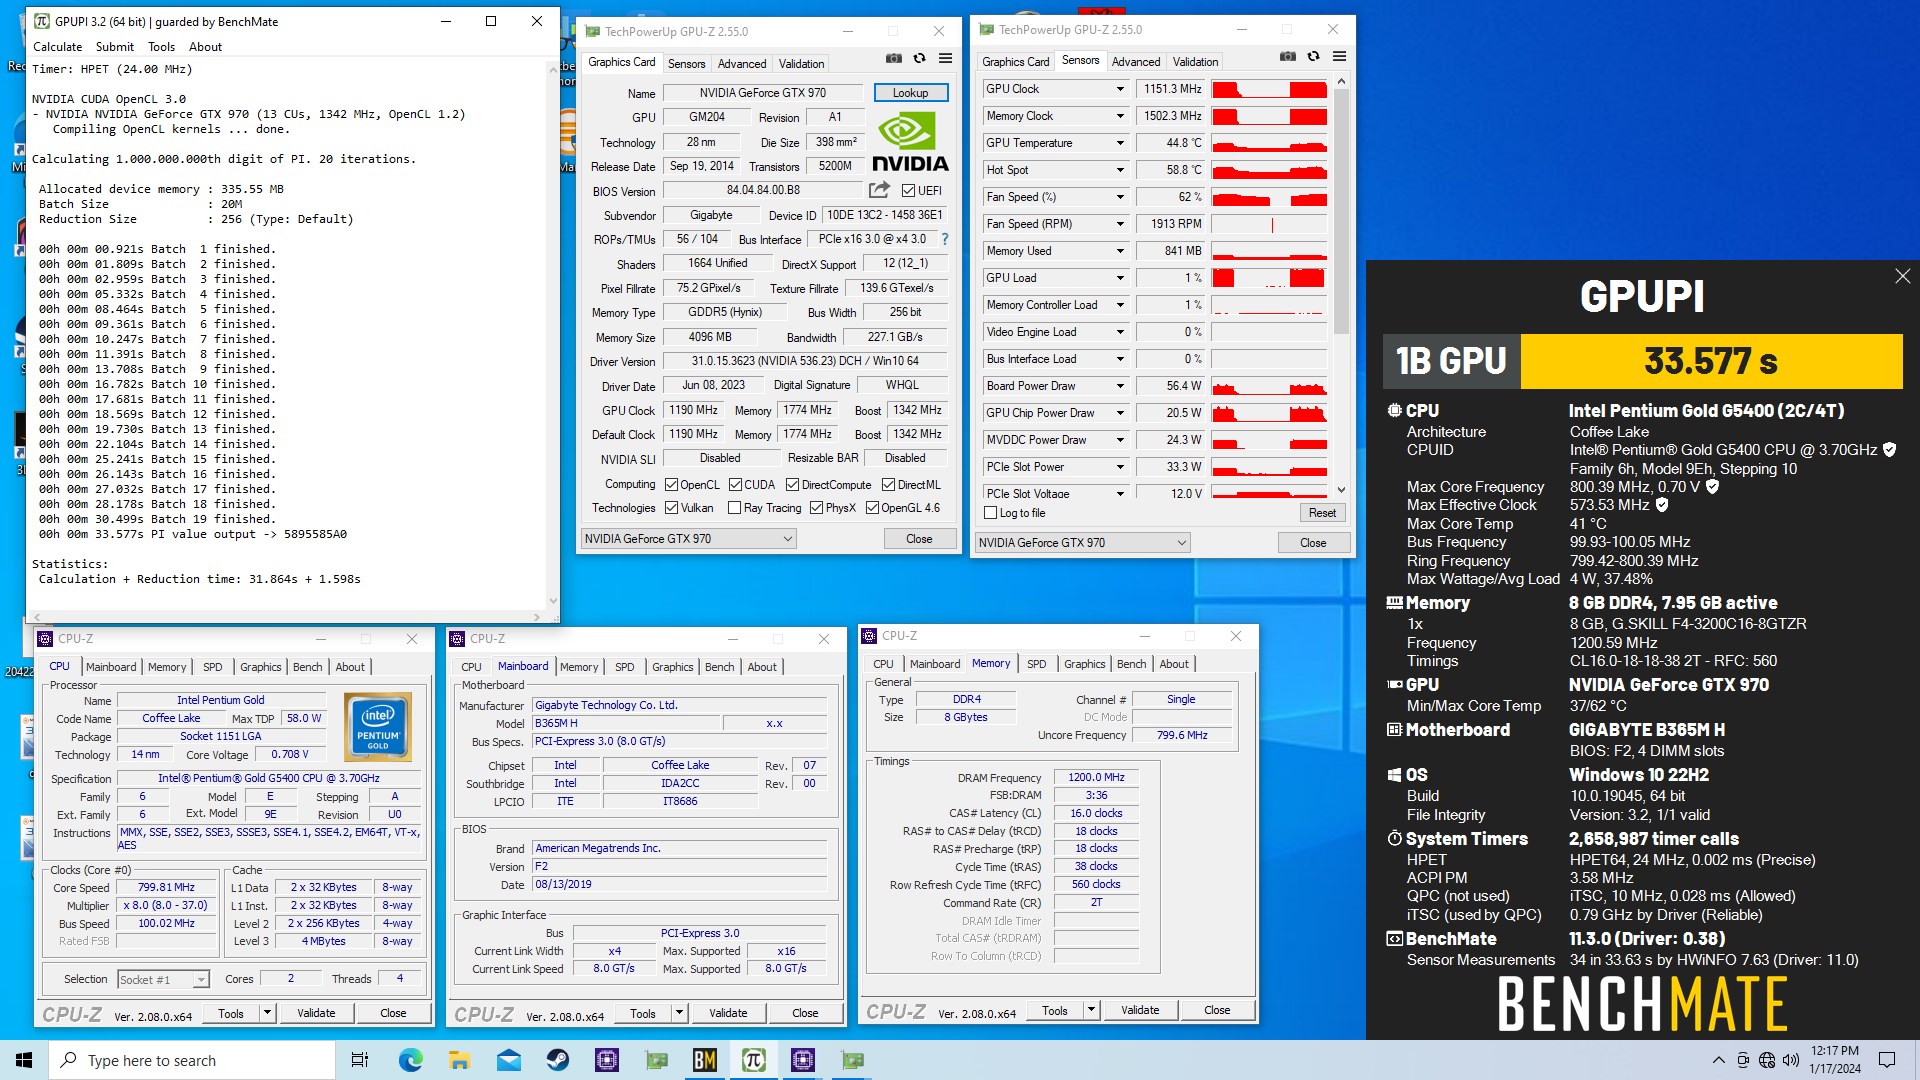Click the Lookup button in GPU-Z
The width and height of the screenshot is (1920, 1080).
910,93
